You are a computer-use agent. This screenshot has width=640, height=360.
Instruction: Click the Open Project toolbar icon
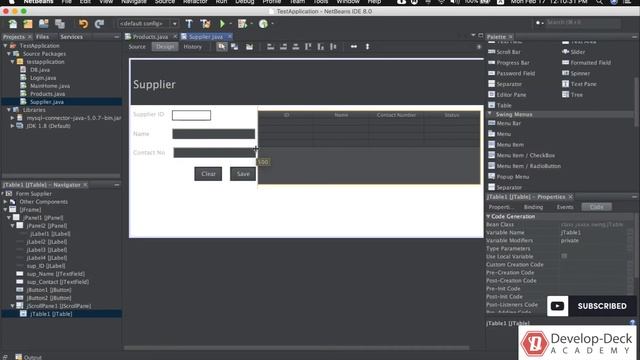tap(44, 24)
